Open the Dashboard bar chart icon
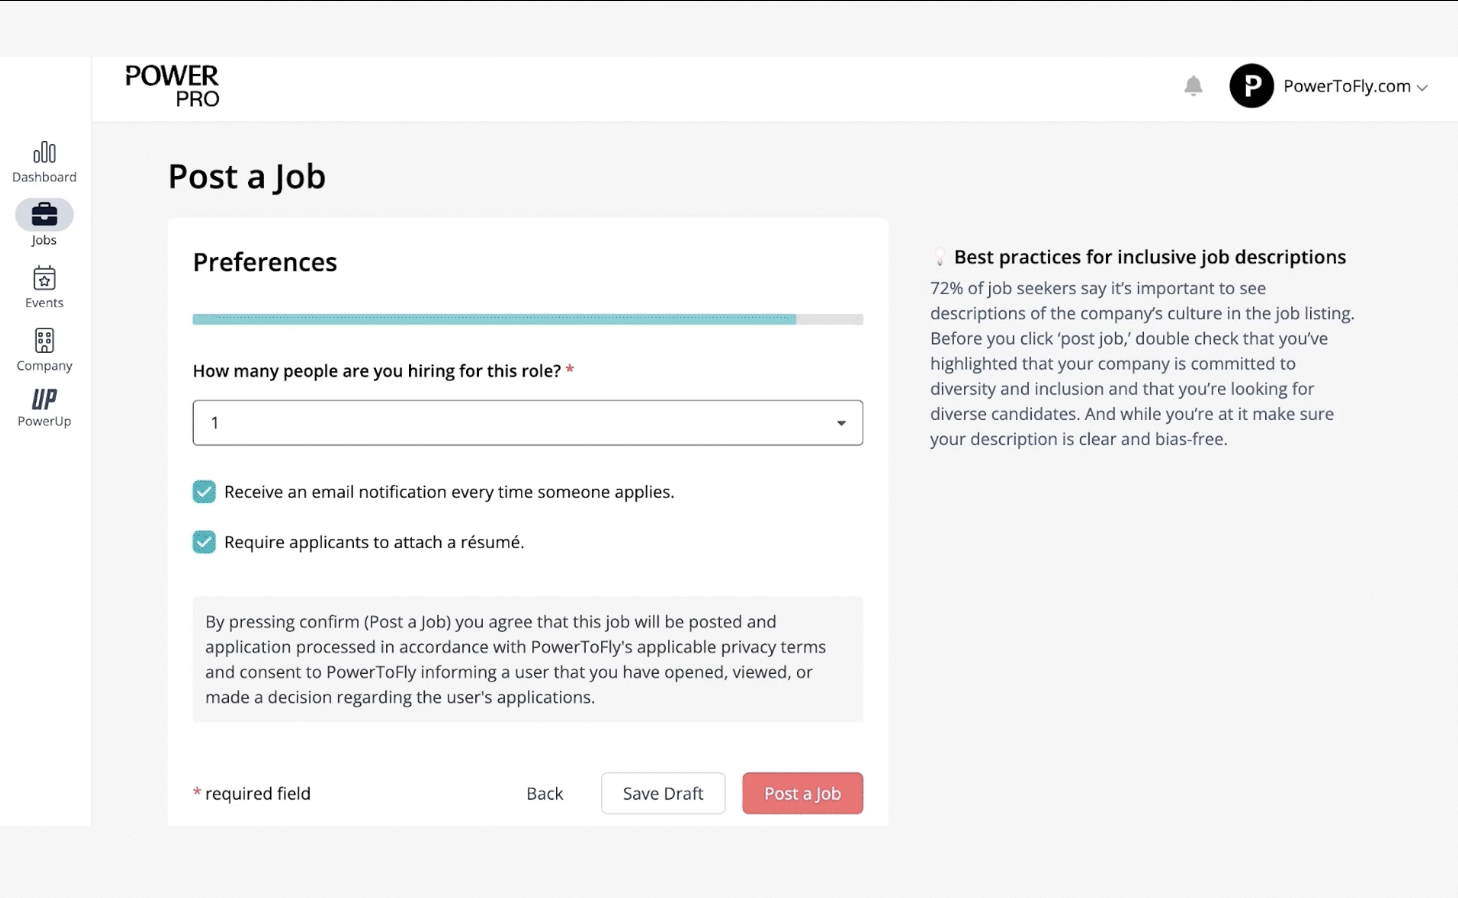The height and width of the screenshot is (898, 1458). [44, 152]
